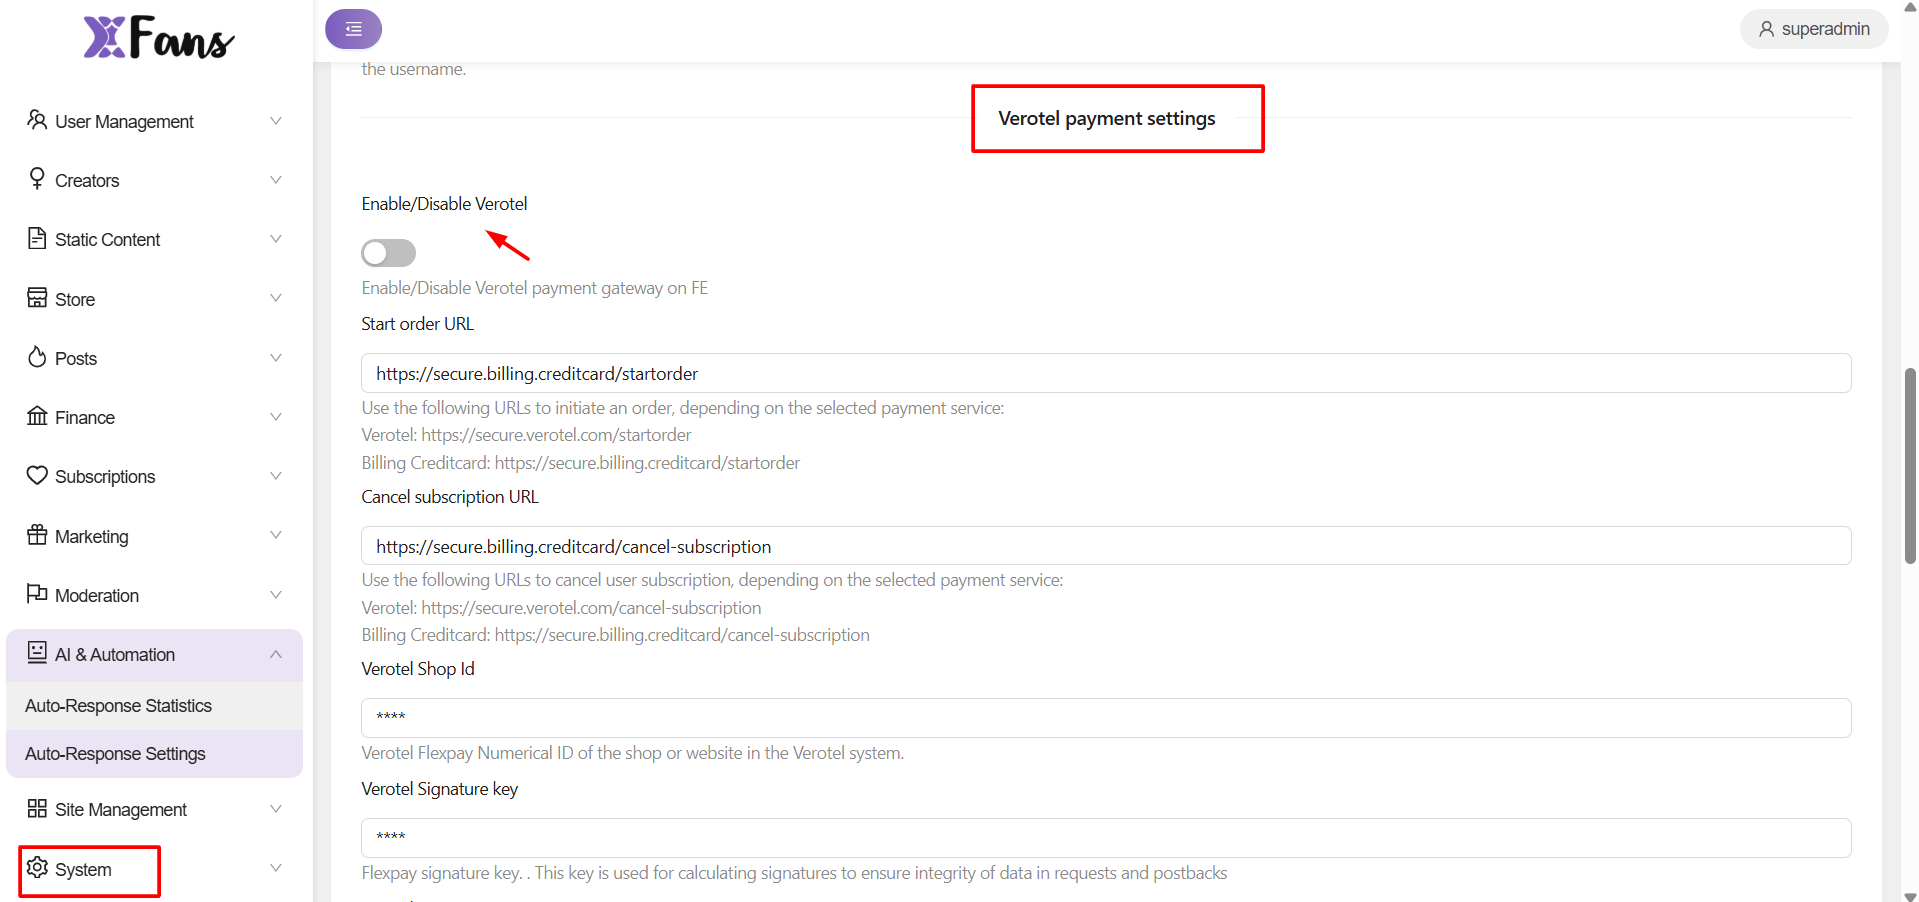This screenshot has width=1919, height=902.
Task: Click the Verotel Shop Id field
Action: pos(1105,717)
